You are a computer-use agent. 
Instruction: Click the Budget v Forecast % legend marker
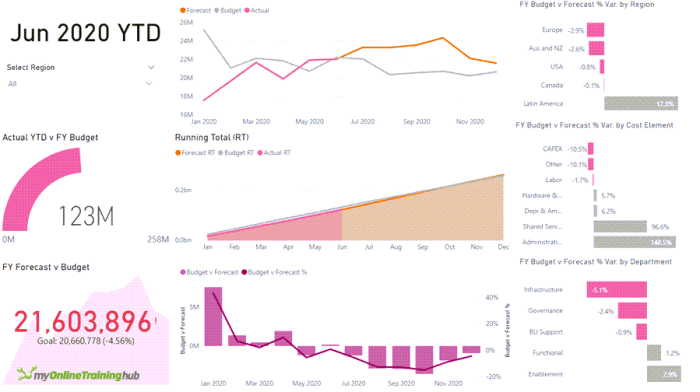244,272
